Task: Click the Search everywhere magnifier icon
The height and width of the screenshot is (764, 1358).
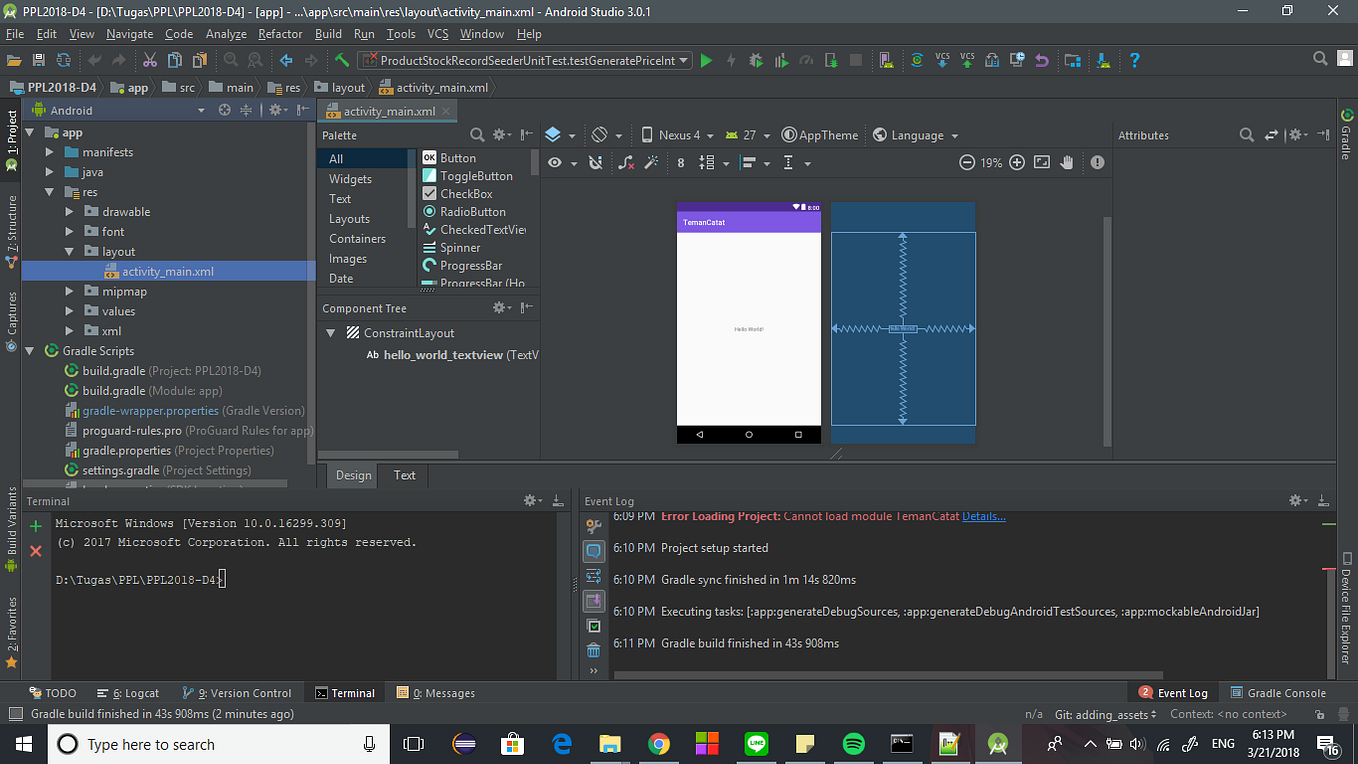Action: click(x=1319, y=58)
